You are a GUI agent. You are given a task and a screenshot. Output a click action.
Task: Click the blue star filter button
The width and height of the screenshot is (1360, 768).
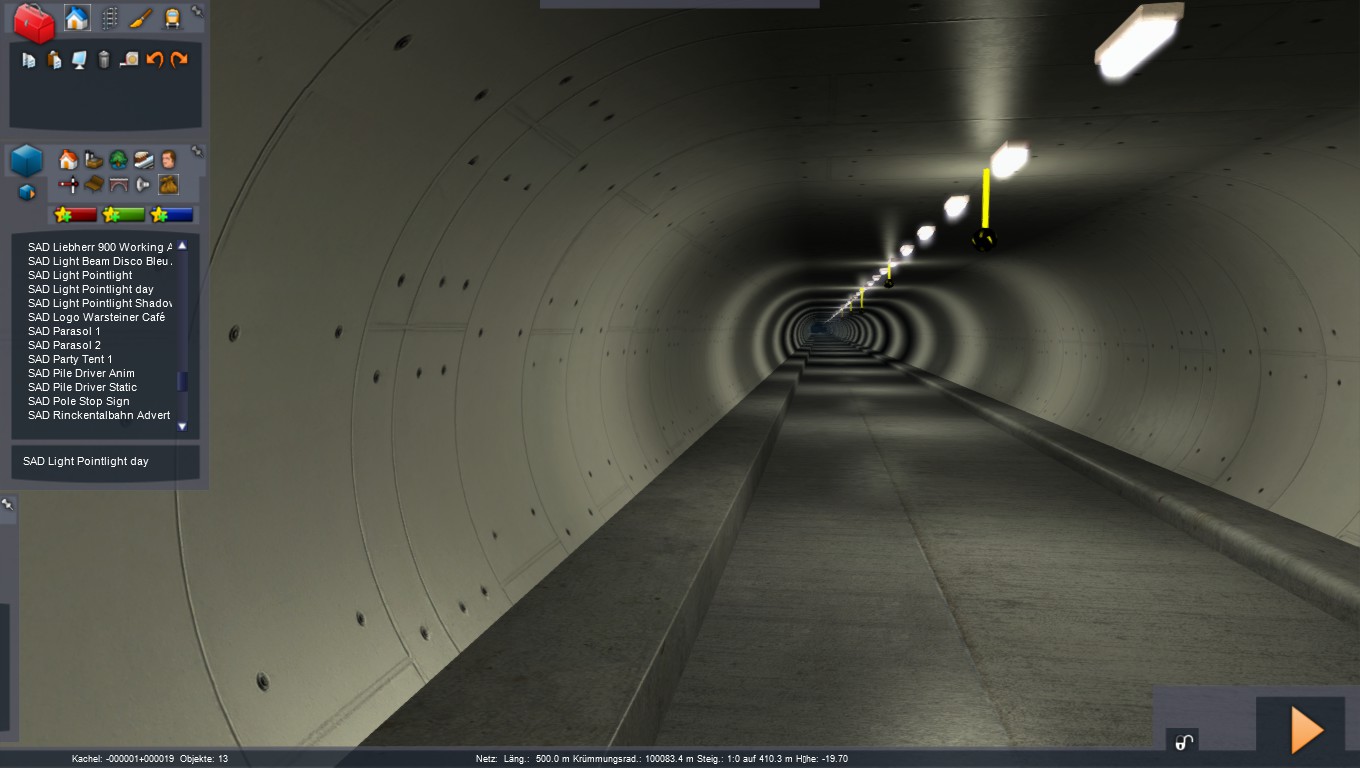(x=171, y=214)
